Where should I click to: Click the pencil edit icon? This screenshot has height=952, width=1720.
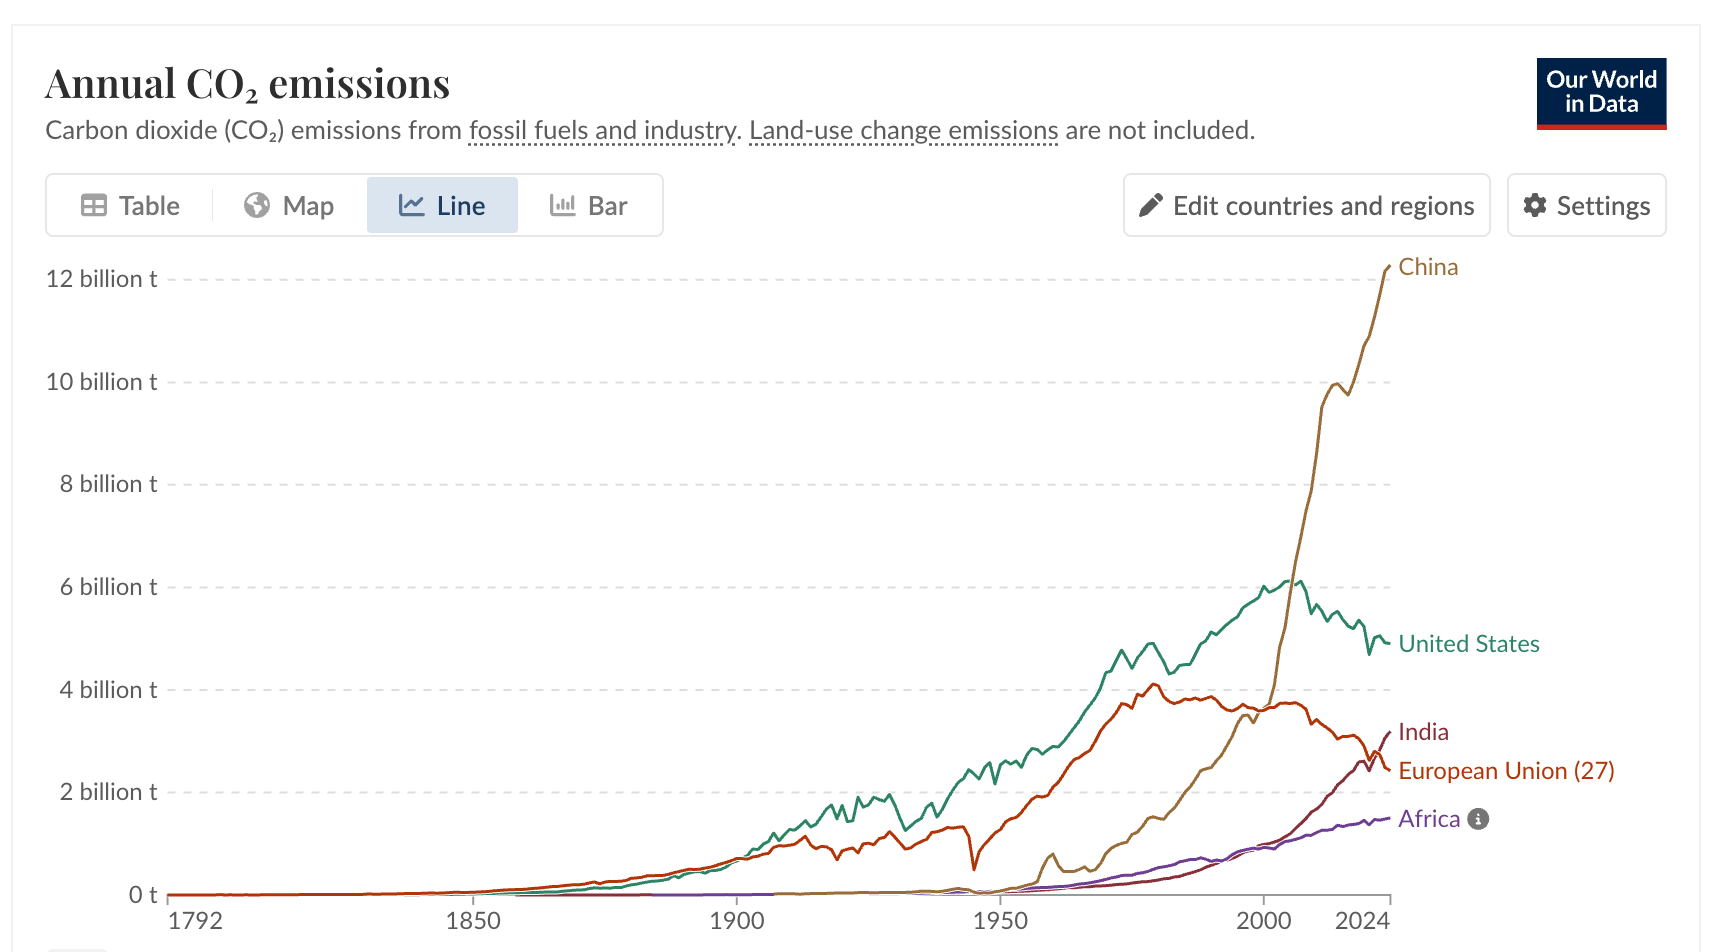point(1151,205)
